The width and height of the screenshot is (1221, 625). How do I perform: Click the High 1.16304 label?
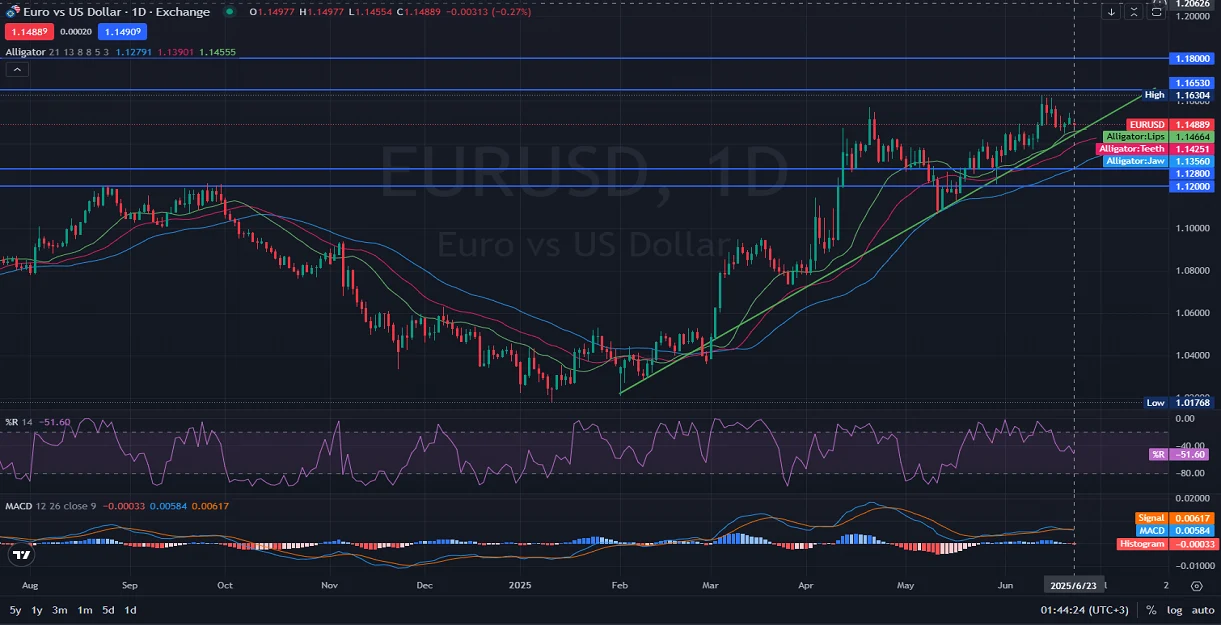pos(1178,95)
